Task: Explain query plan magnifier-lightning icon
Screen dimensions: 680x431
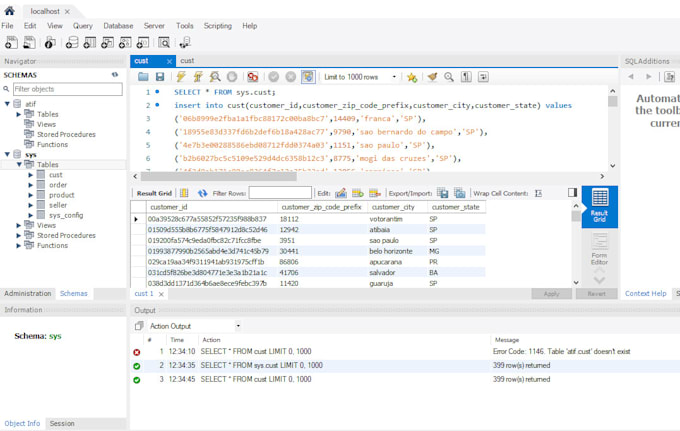Action: [x=215, y=77]
